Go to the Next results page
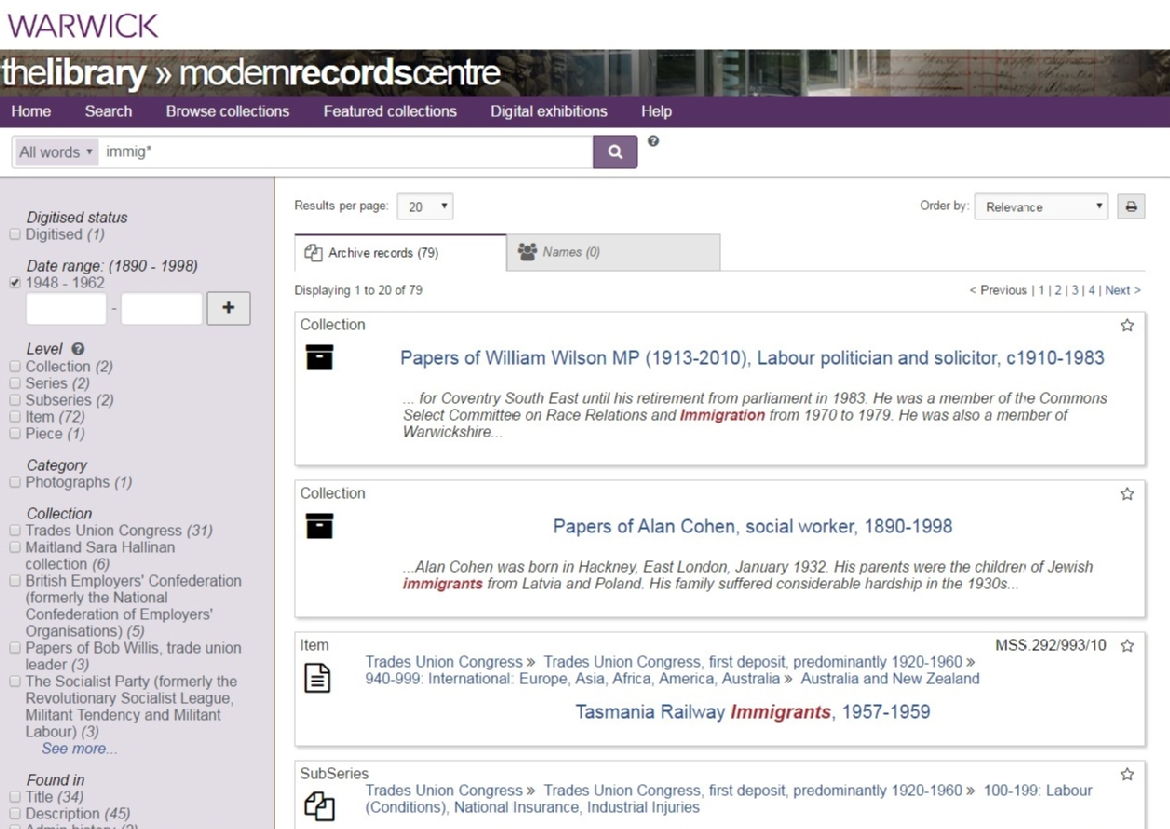The height and width of the screenshot is (829, 1170). click(x=1122, y=290)
